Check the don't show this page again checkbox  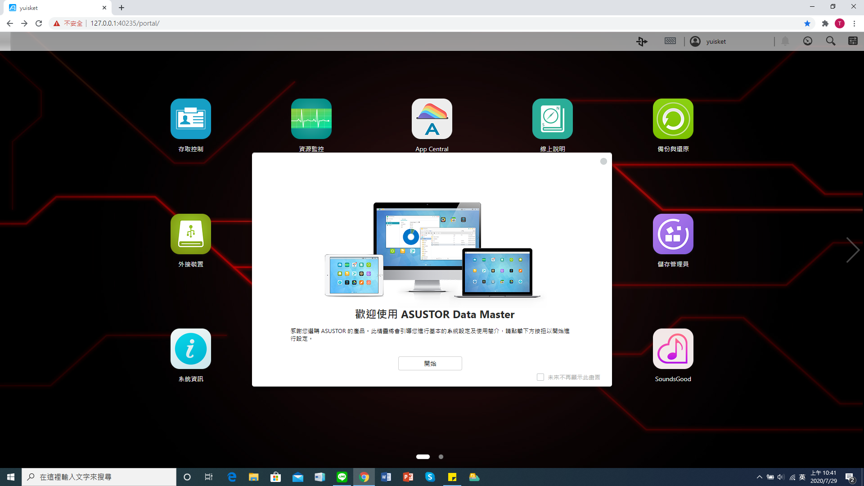[541, 377]
